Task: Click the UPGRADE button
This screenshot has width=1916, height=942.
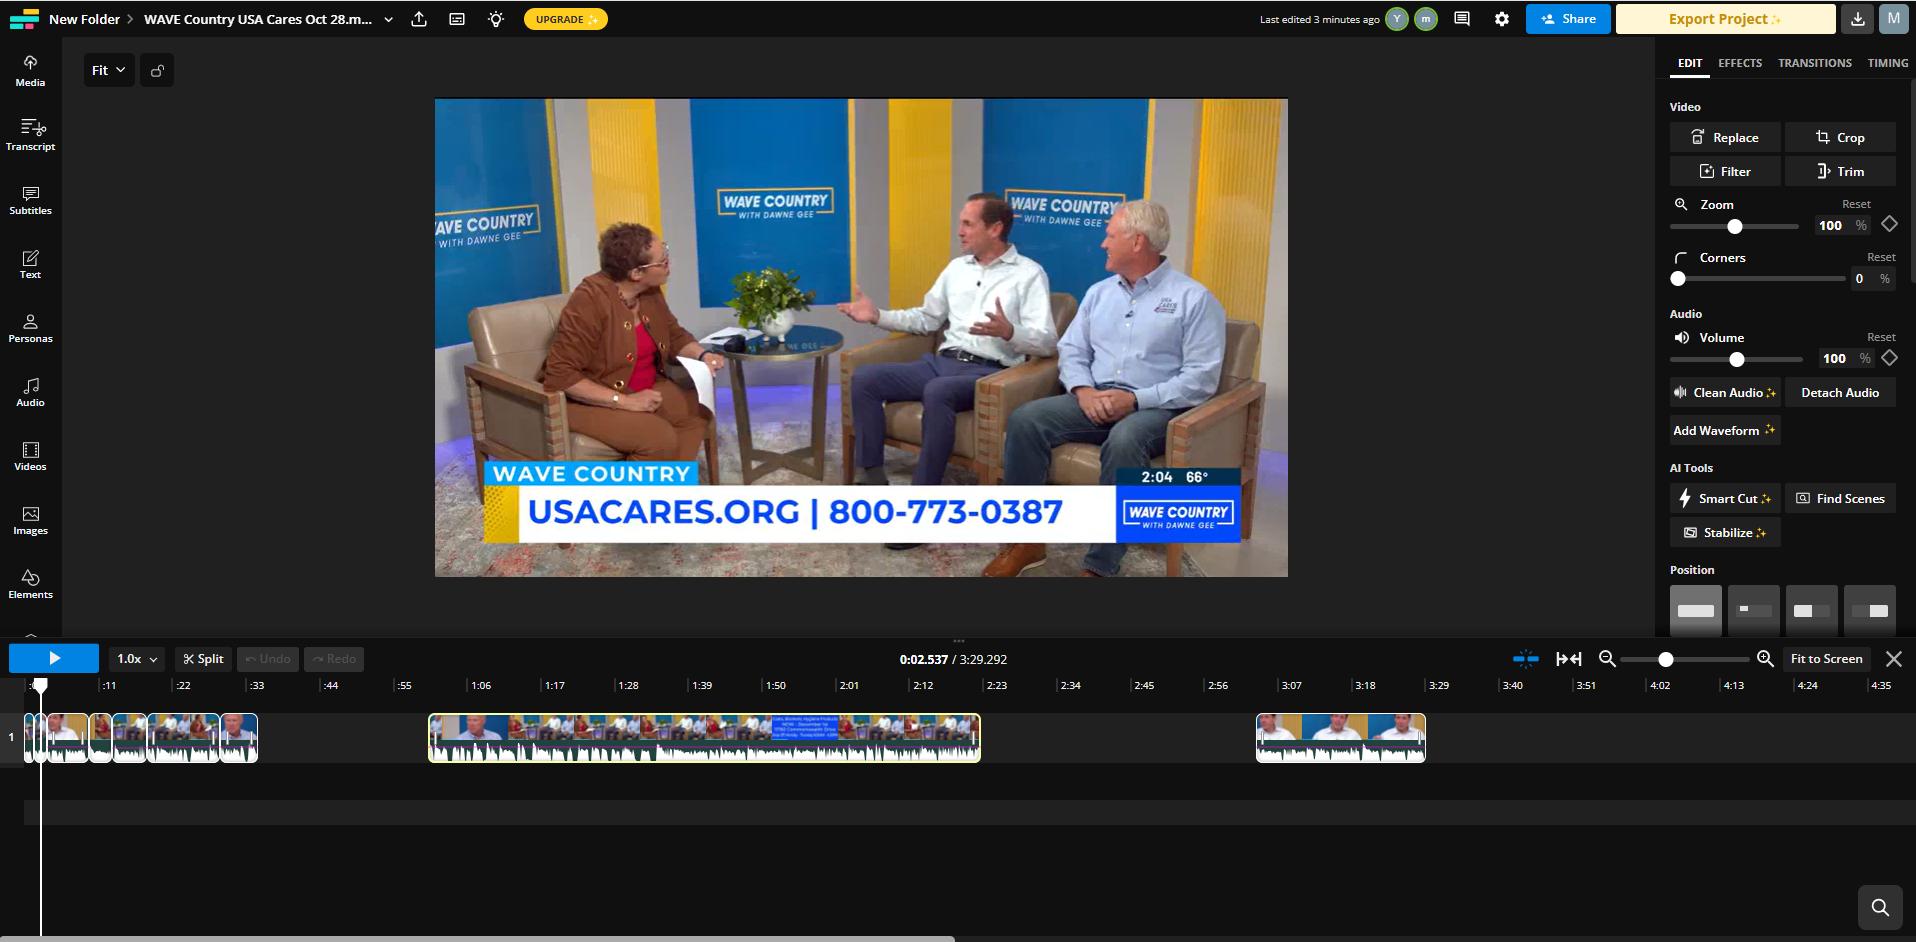Action: [x=566, y=19]
